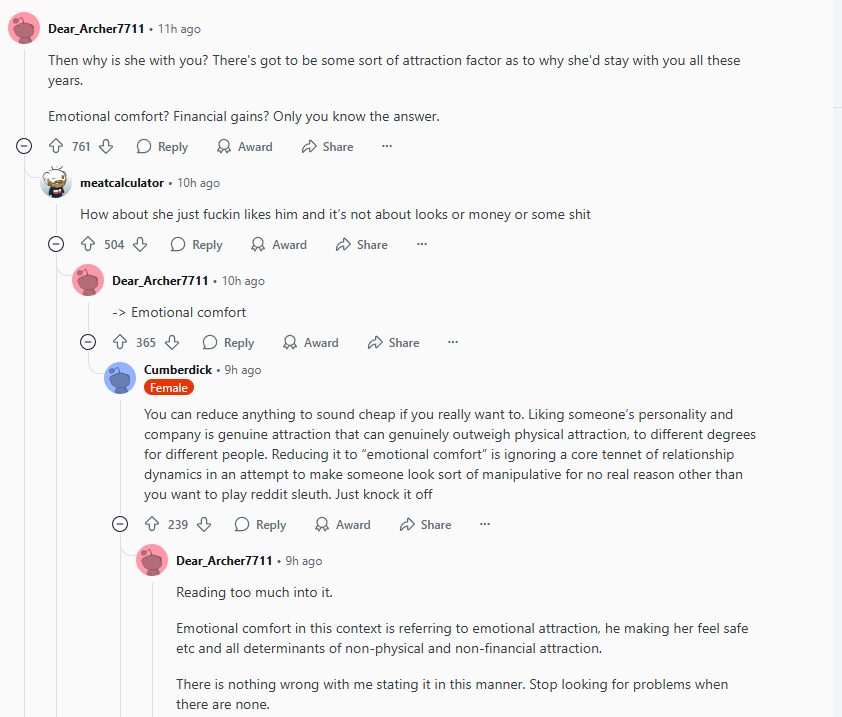The width and height of the screenshot is (842, 717).
Task: Open Cumberdick username profile link
Action: click(178, 370)
